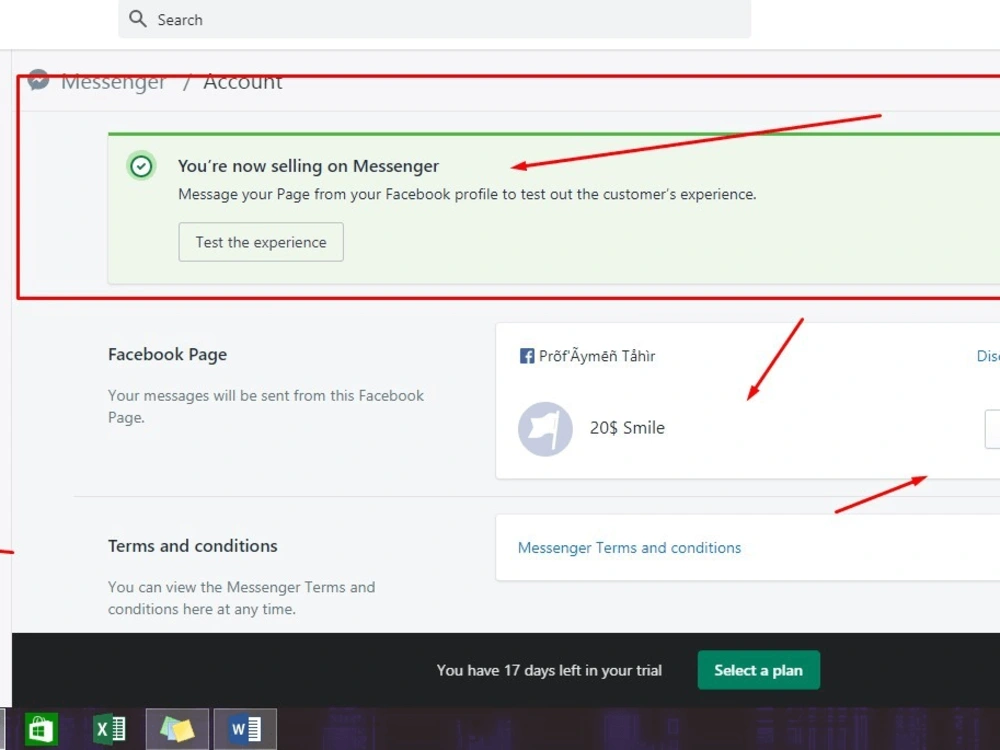The image size is (1000, 750).
Task: Click the Search input field
Action: (x=434, y=19)
